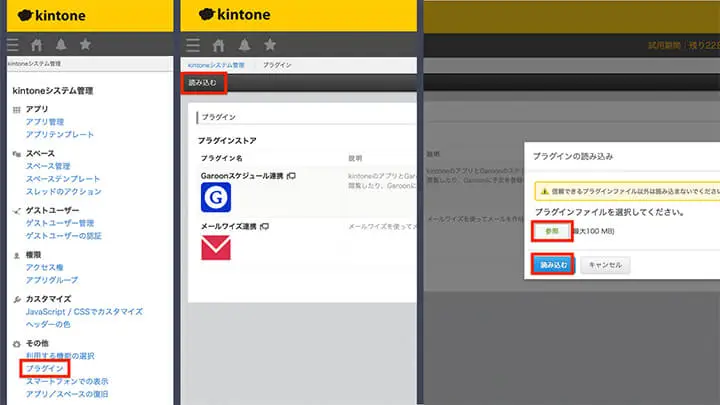Click the blue Garoon G plugin icon
This screenshot has width=720, height=405.
(216, 197)
